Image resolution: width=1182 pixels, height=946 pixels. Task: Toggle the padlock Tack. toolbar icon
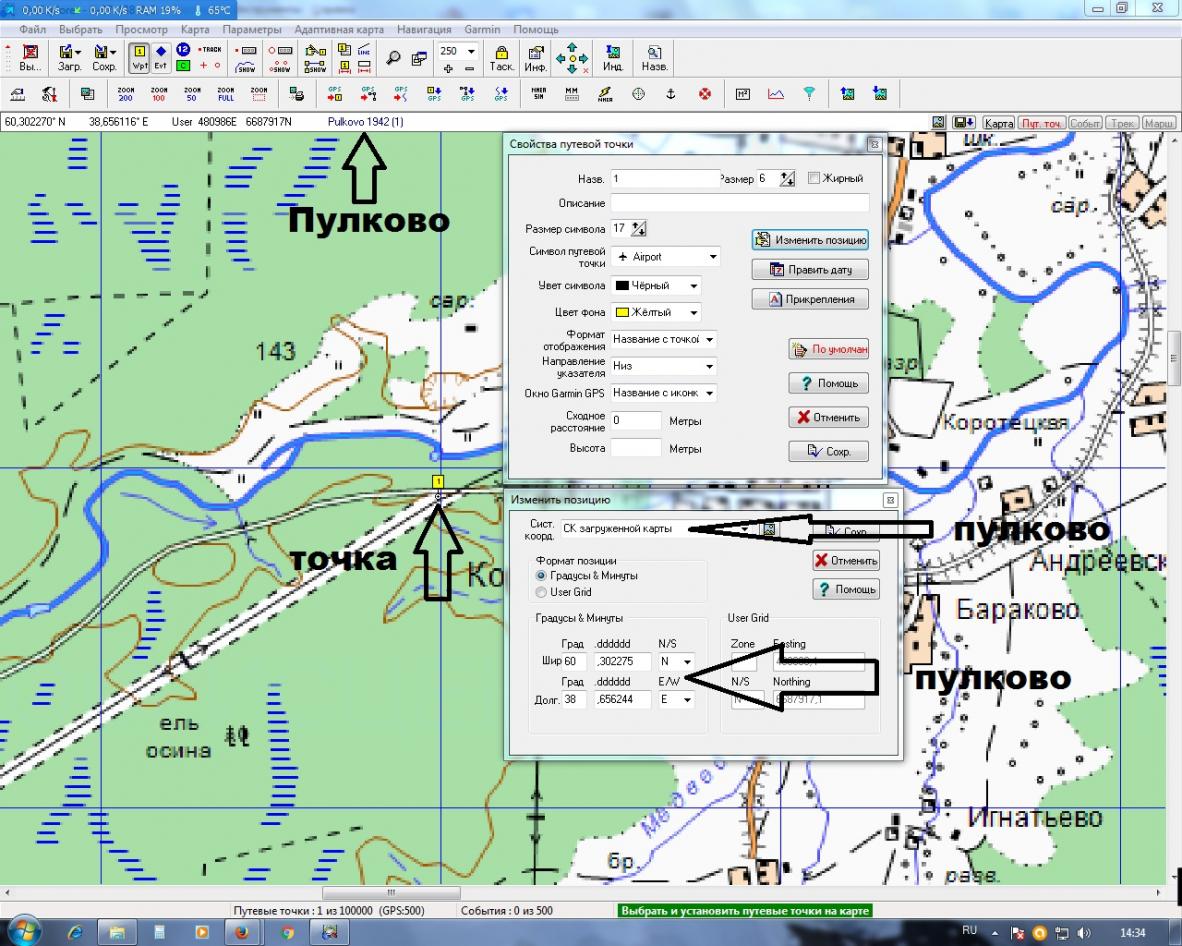point(501,58)
